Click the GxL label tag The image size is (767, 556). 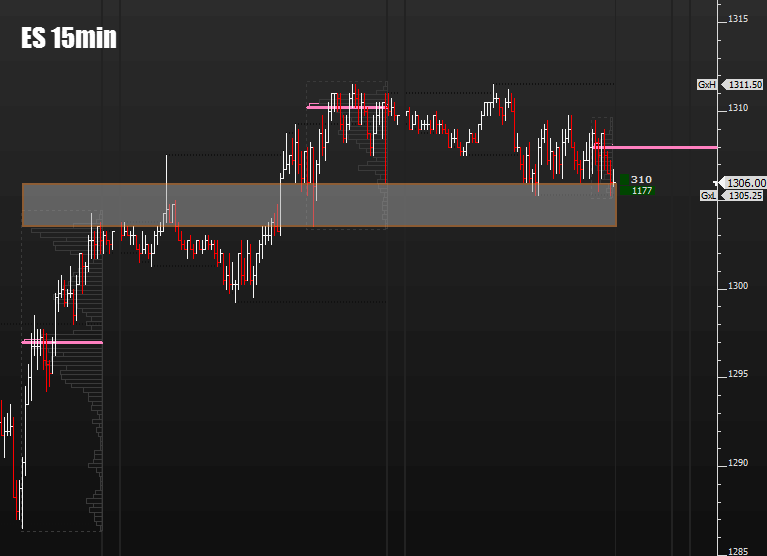708,196
